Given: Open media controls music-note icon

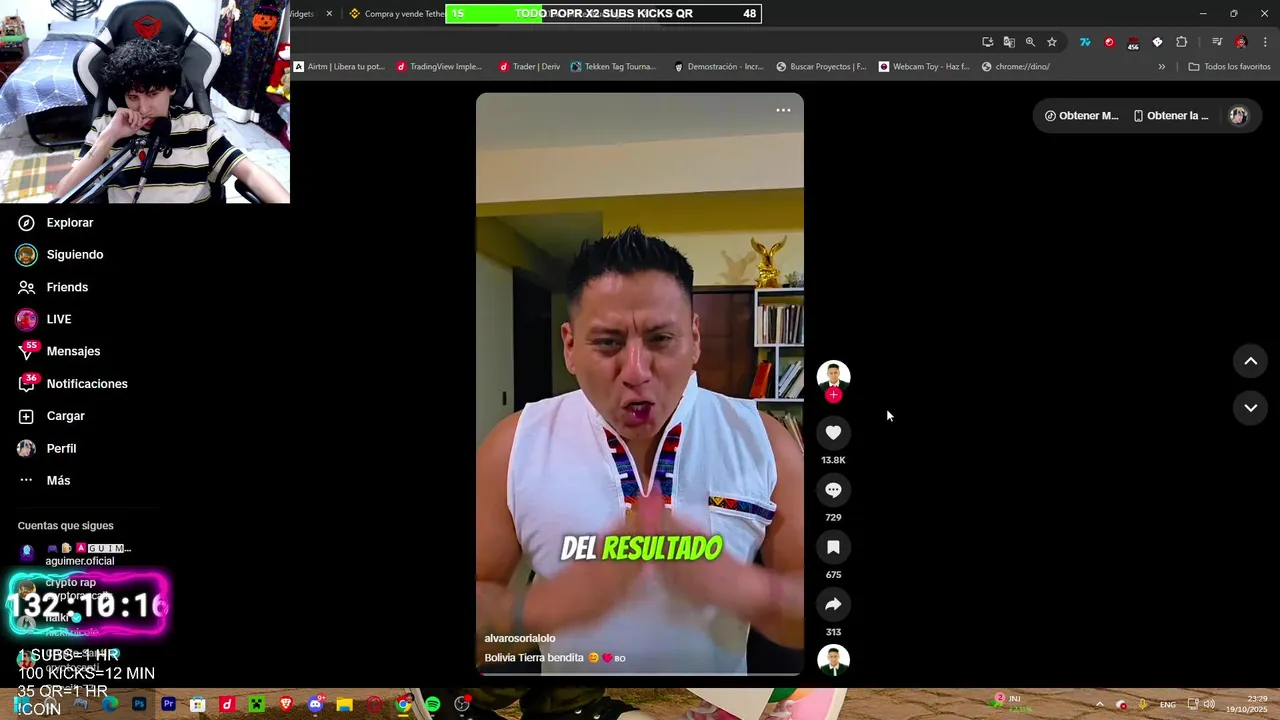Looking at the screenshot, I should [x=1217, y=42].
